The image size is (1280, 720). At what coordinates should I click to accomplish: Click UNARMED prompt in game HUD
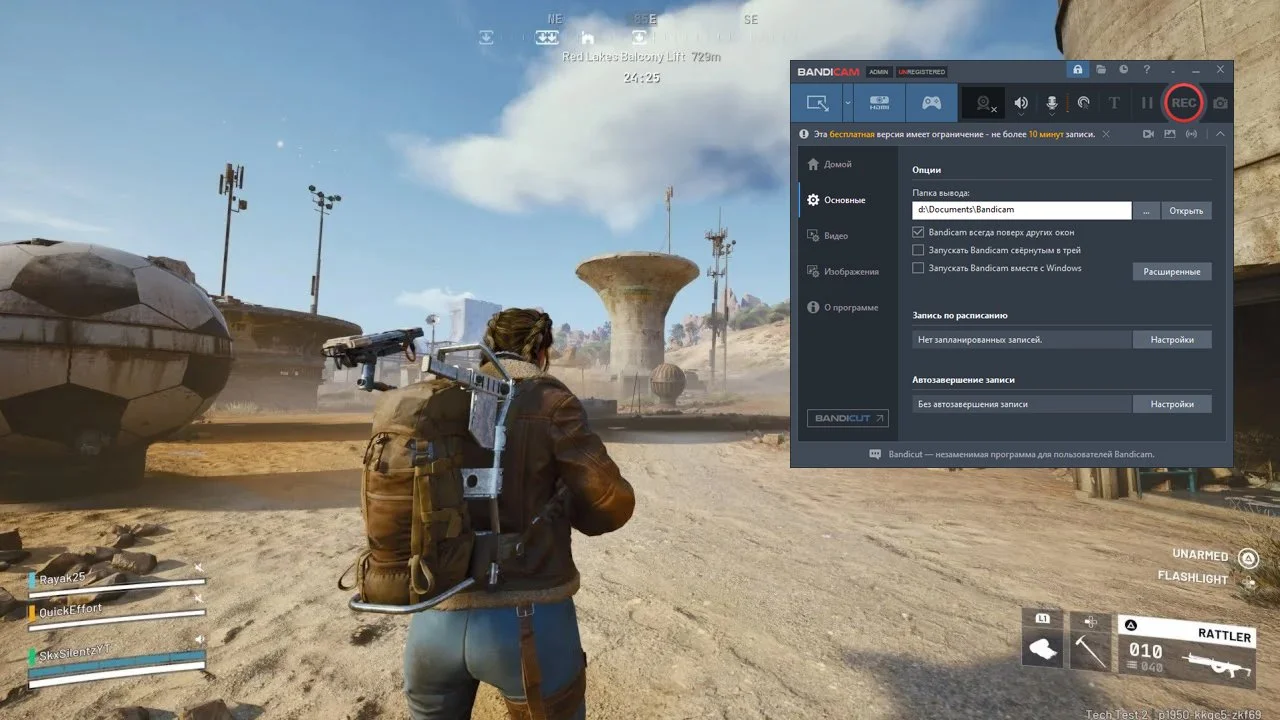[1200, 556]
